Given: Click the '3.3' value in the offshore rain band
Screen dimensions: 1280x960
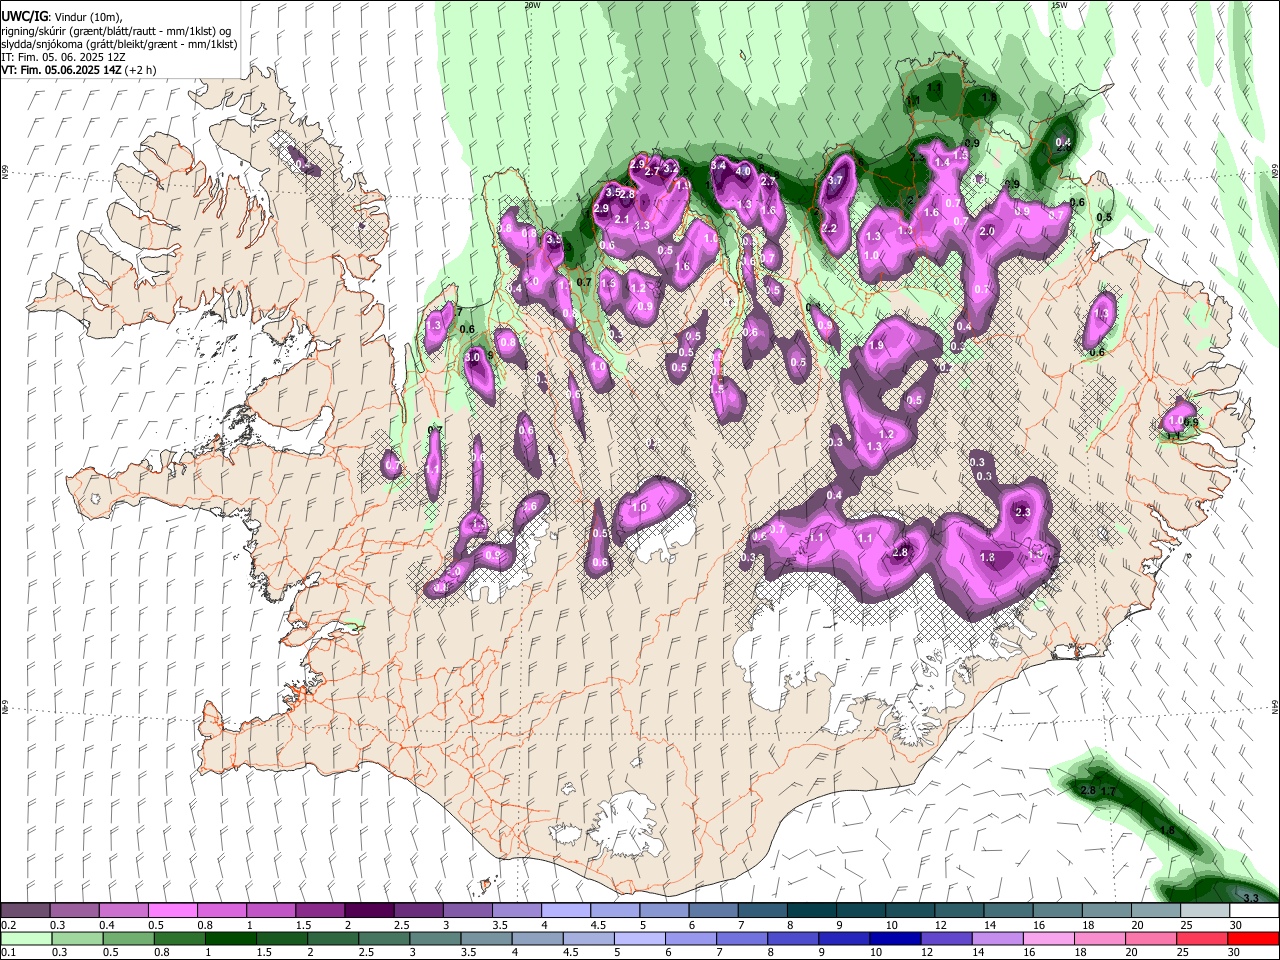Looking at the screenshot, I should click(x=1250, y=897).
